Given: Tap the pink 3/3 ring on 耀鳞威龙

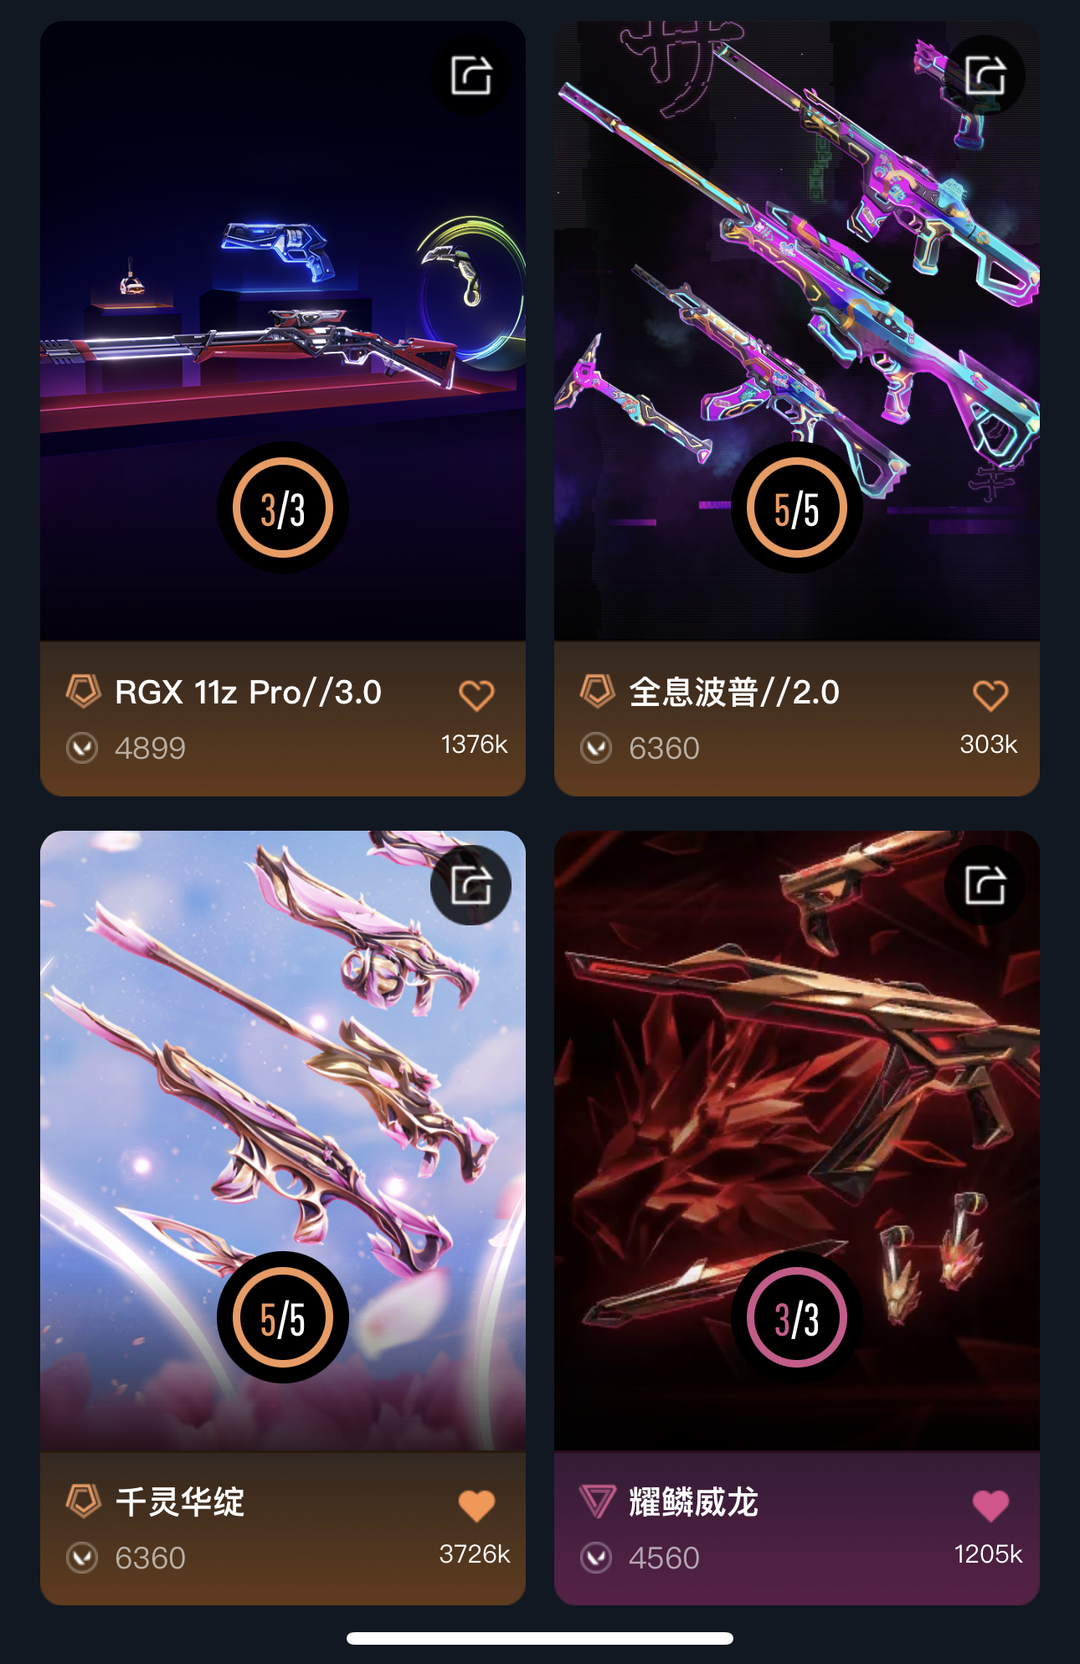Looking at the screenshot, I should (x=797, y=1318).
